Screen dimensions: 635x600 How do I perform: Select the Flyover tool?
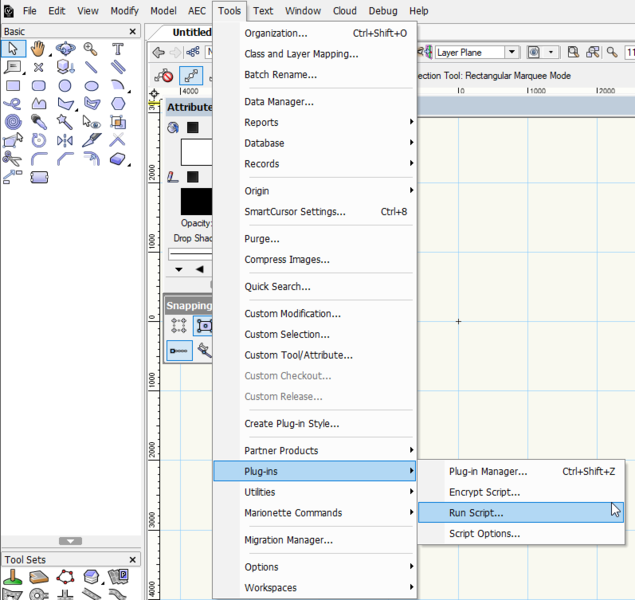(x=65, y=49)
